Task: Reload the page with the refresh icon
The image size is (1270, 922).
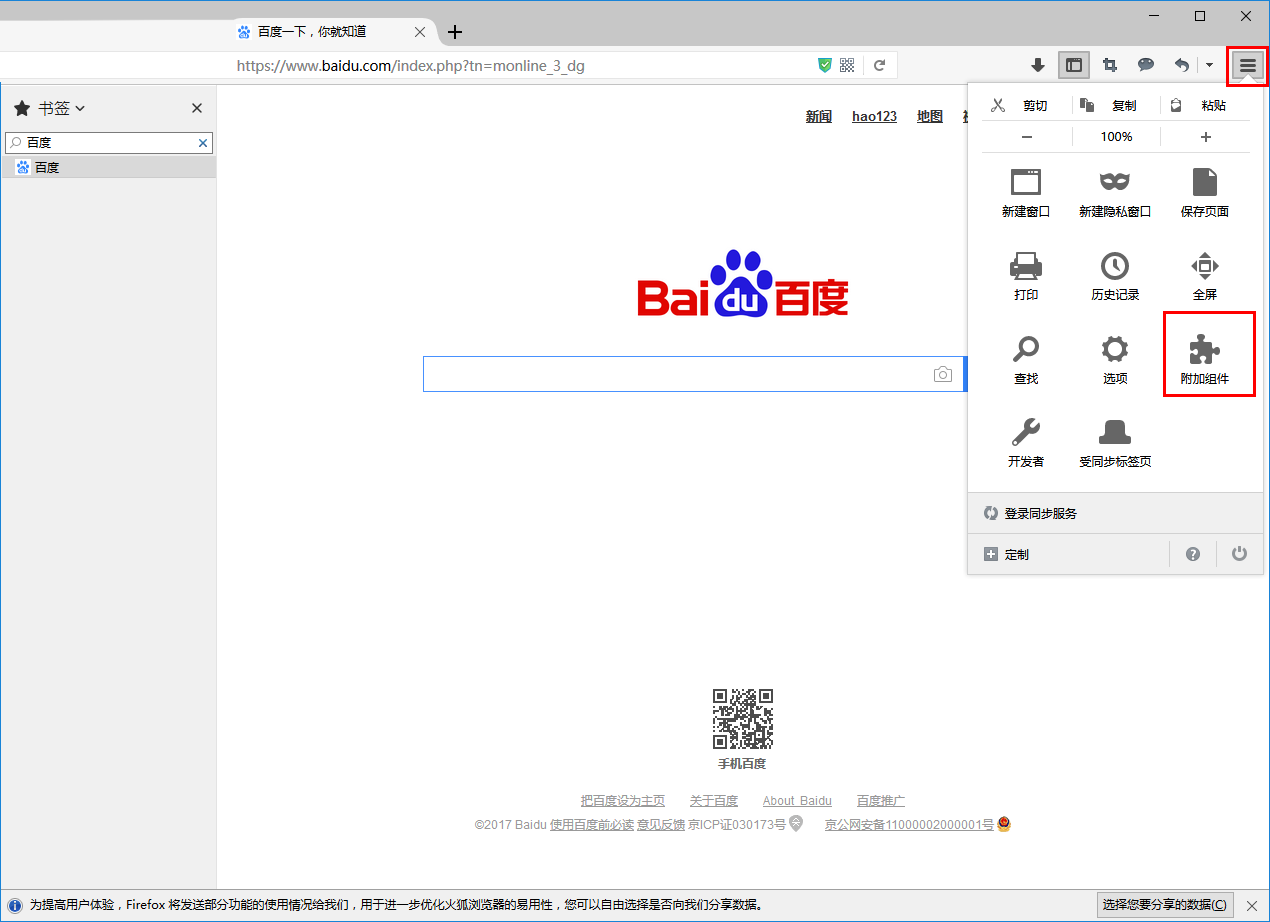Action: coord(880,65)
